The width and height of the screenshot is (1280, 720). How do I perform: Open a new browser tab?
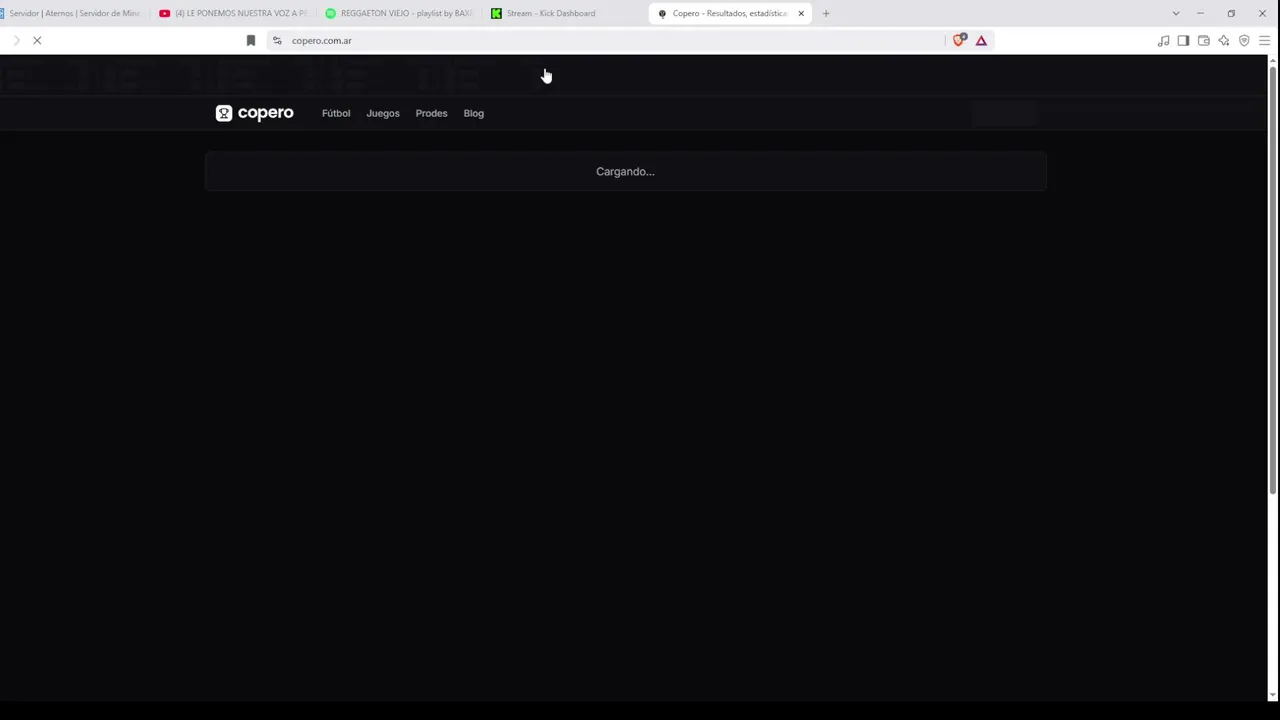826,13
